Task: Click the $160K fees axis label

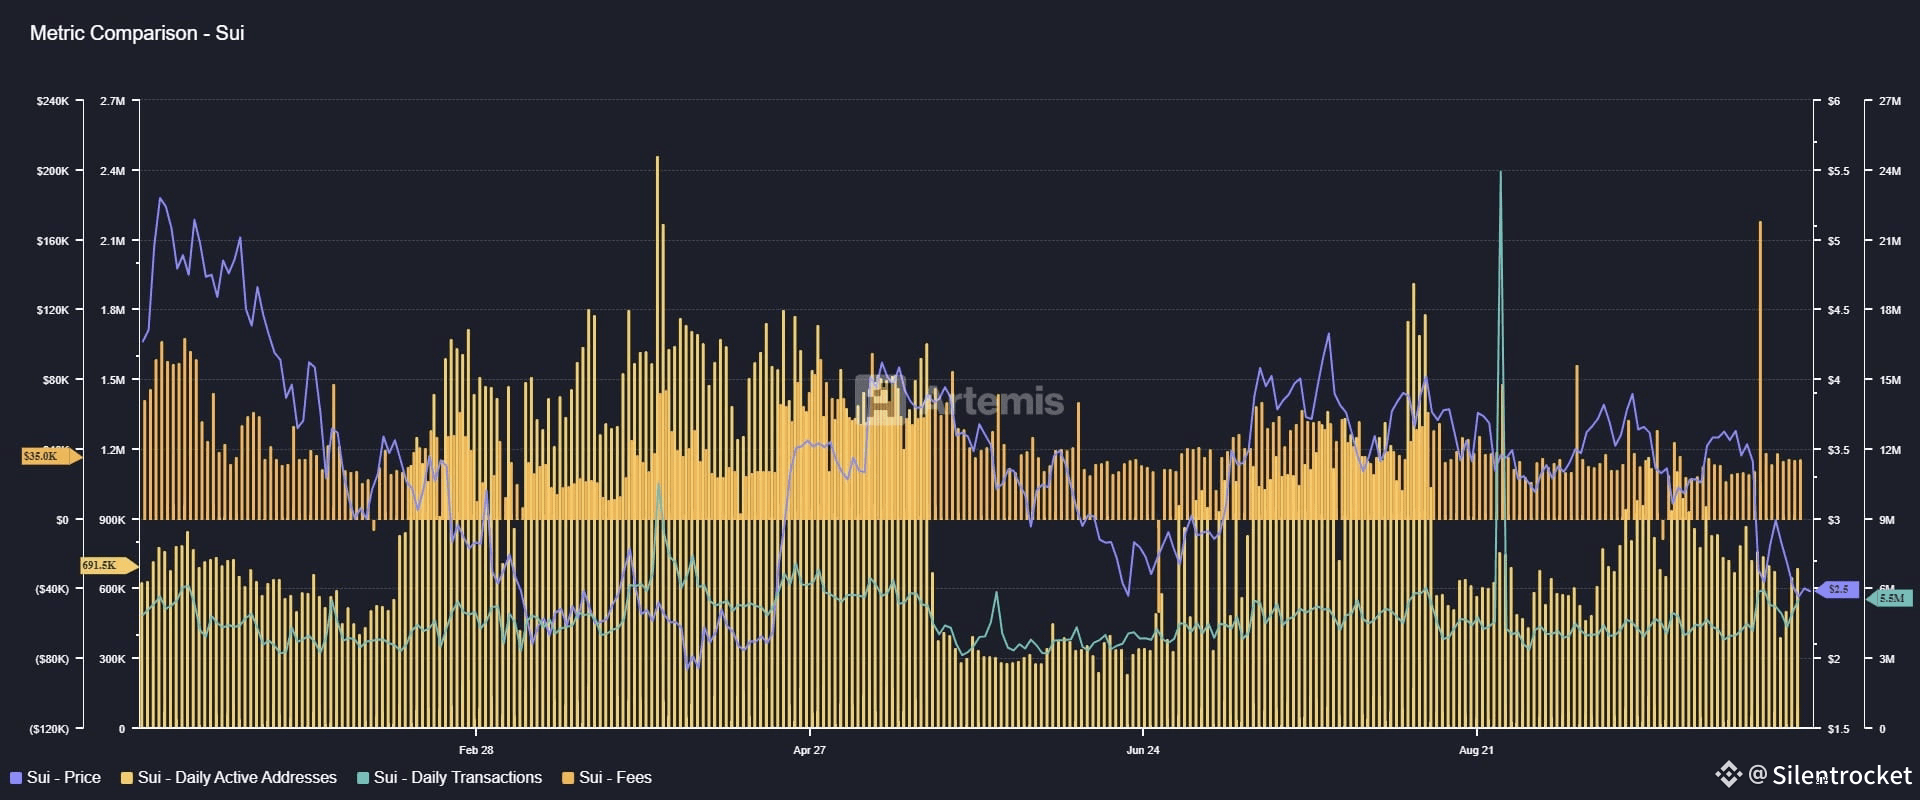Action: 53,241
